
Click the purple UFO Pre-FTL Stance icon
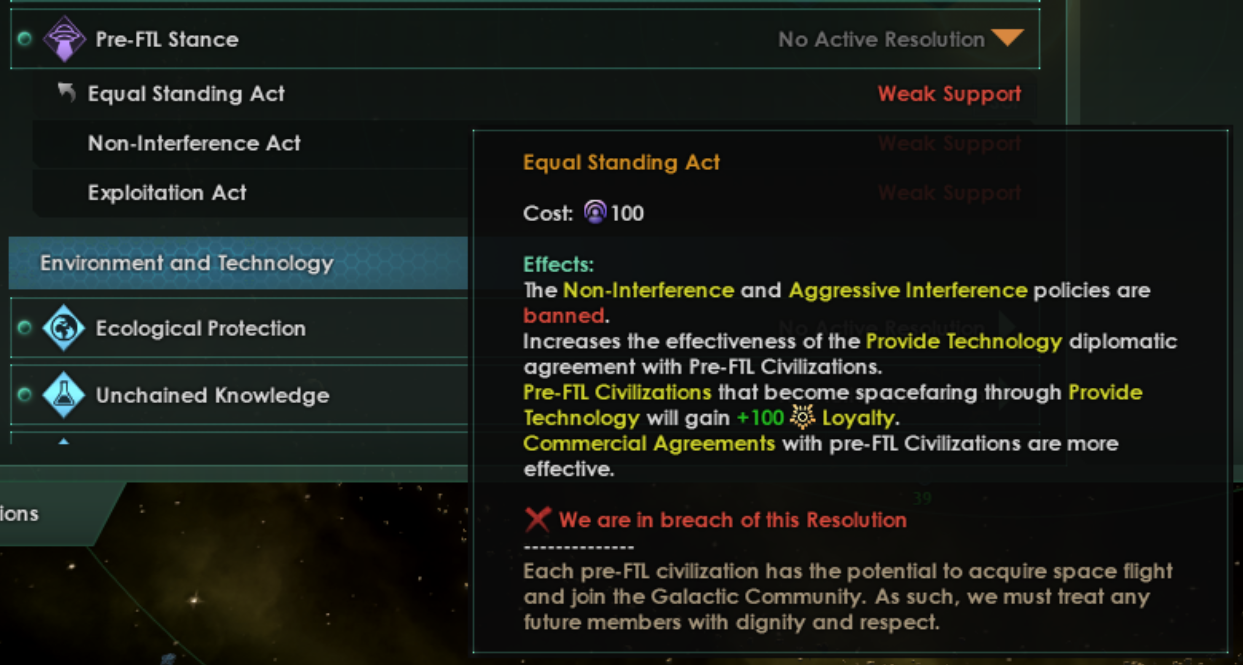pos(64,39)
